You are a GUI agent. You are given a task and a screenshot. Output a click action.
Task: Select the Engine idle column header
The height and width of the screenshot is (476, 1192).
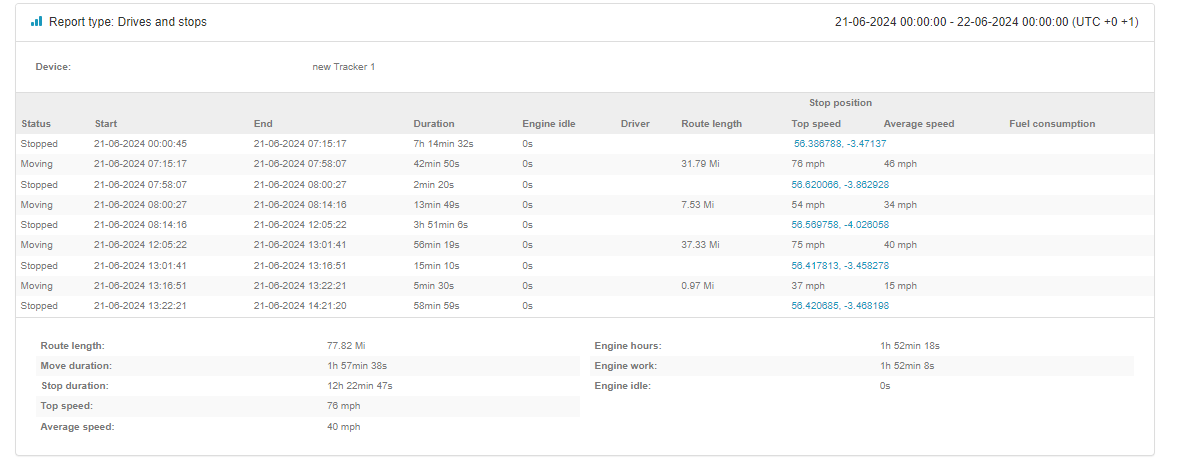pyautogui.click(x=548, y=124)
